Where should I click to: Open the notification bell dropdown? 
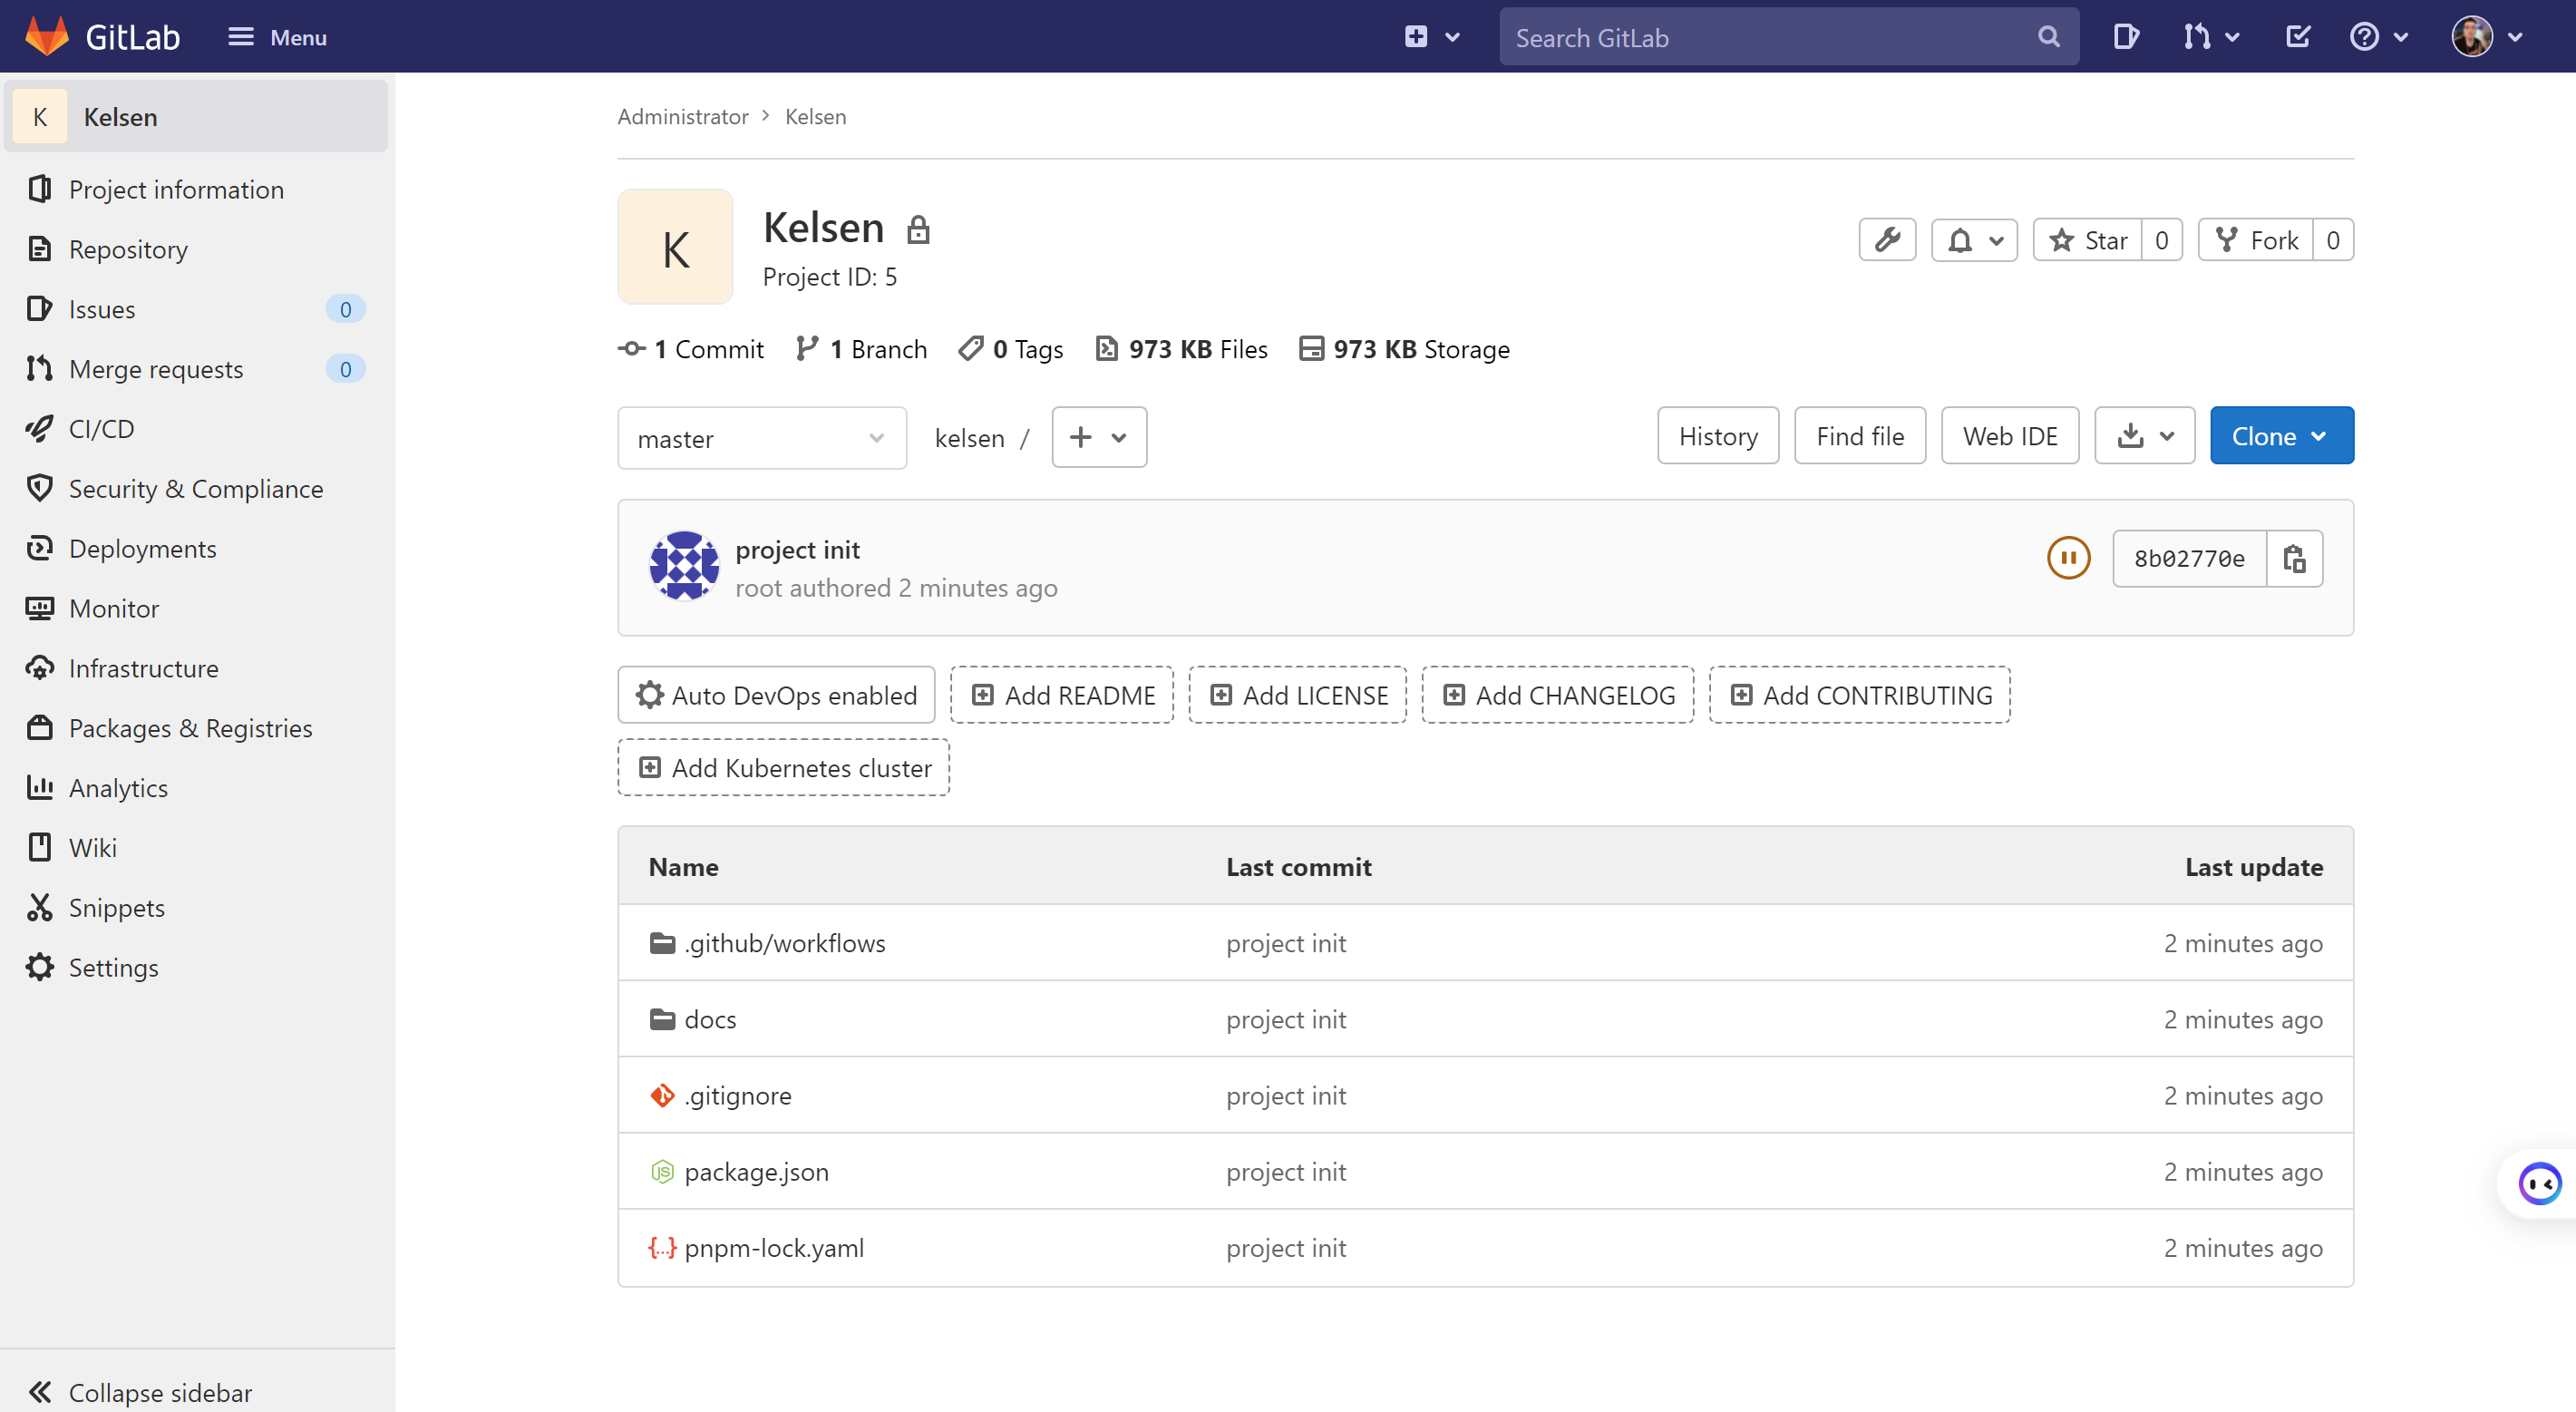pyautogui.click(x=1974, y=240)
